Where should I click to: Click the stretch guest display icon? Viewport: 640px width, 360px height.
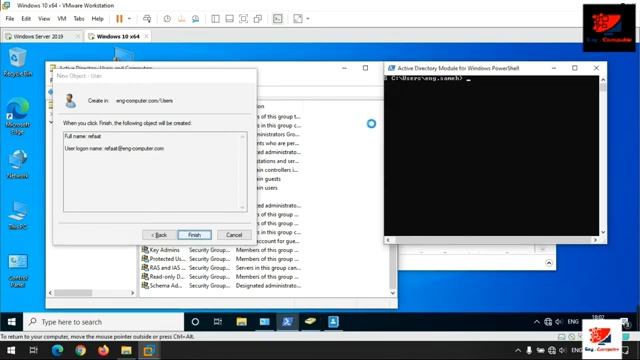click(298, 19)
